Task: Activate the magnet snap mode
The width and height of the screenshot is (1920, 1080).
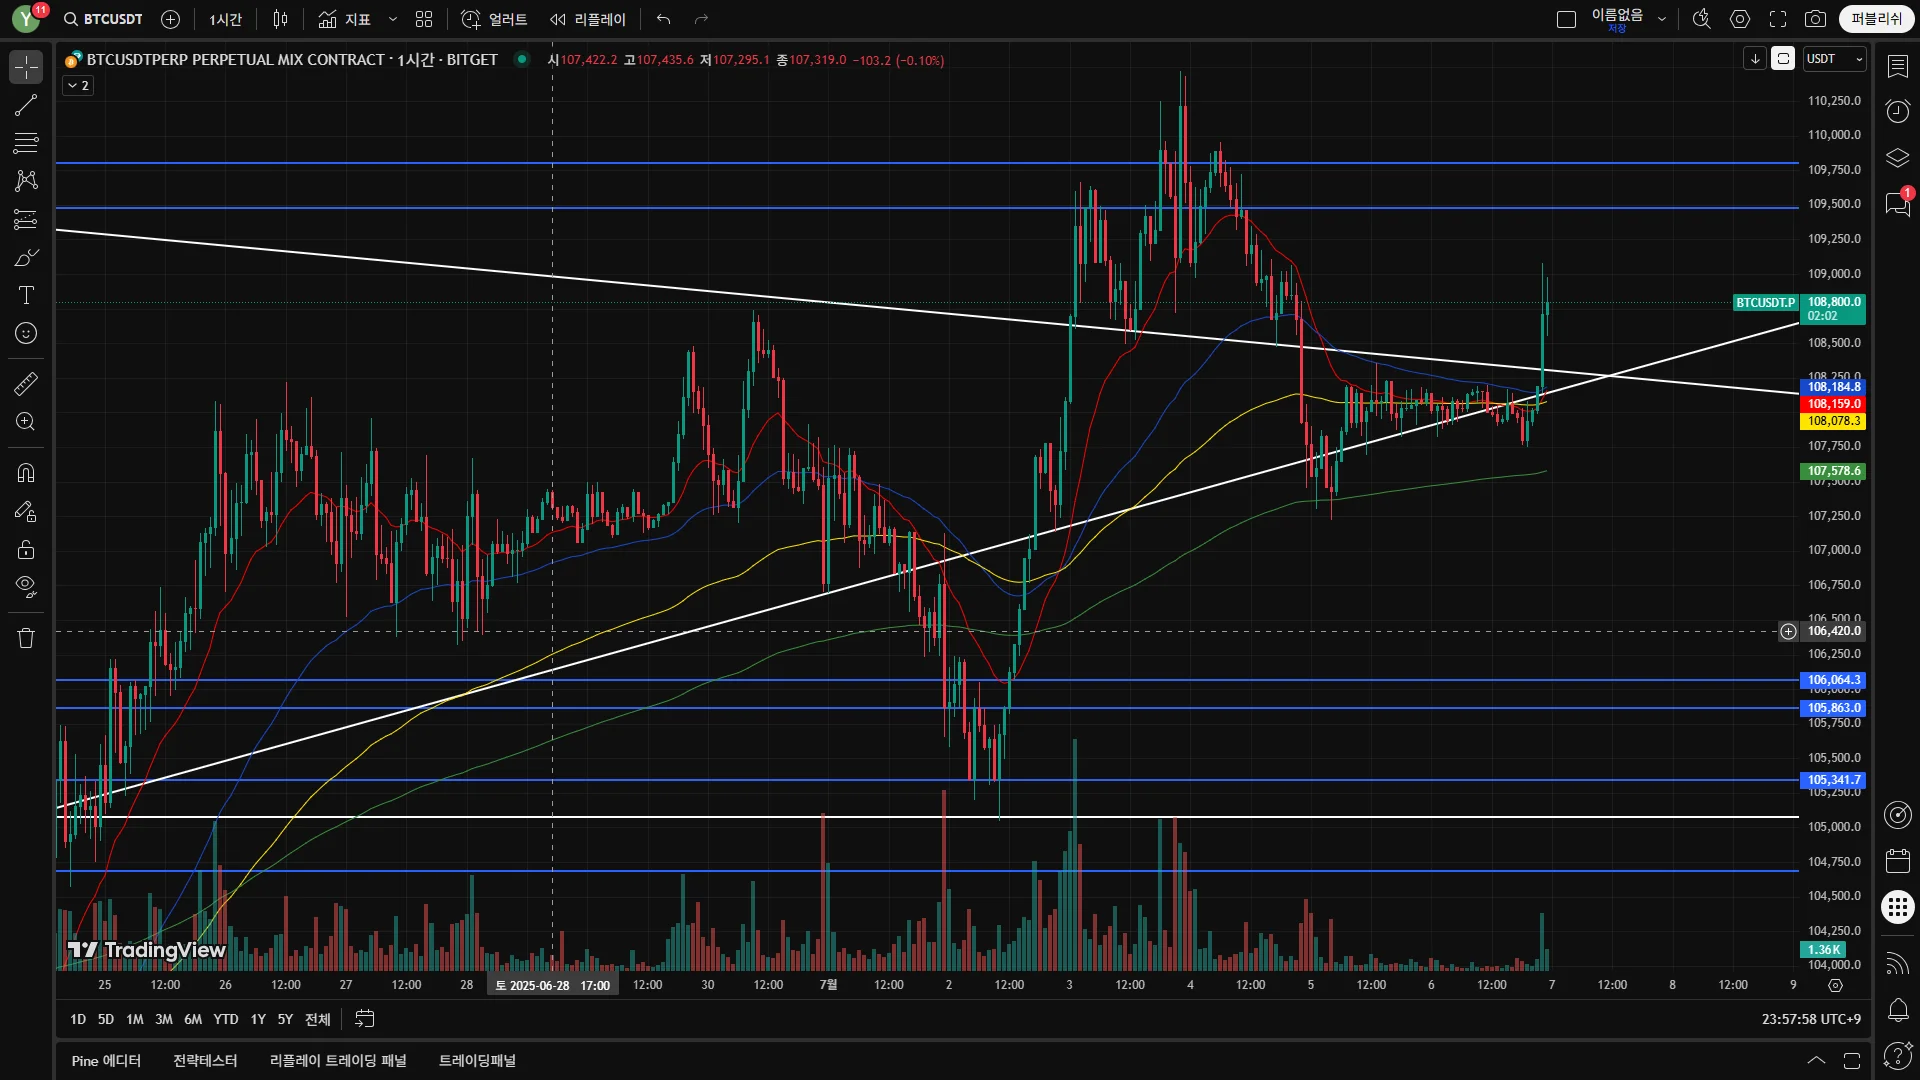Action: coord(26,472)
